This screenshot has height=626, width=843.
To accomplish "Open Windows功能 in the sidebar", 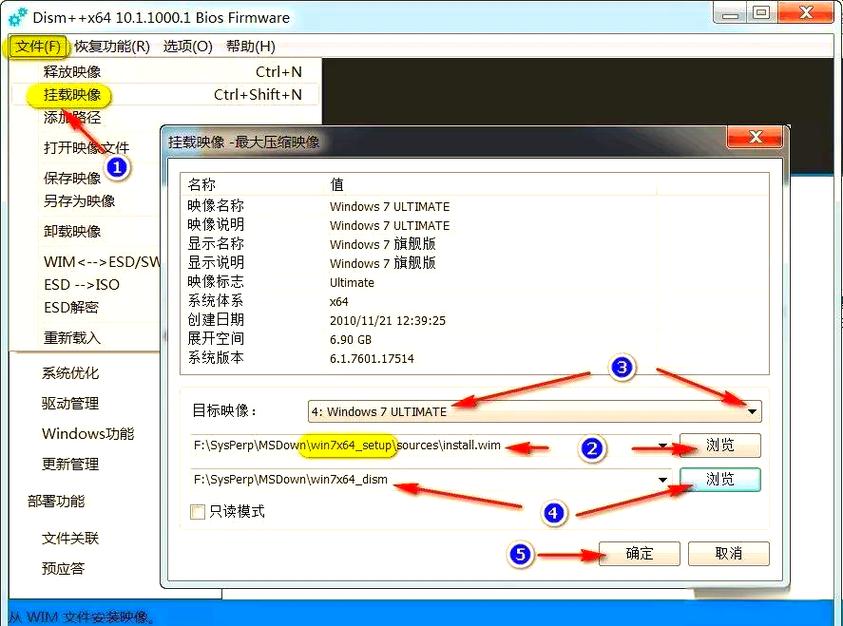I will tap(88, 433).
